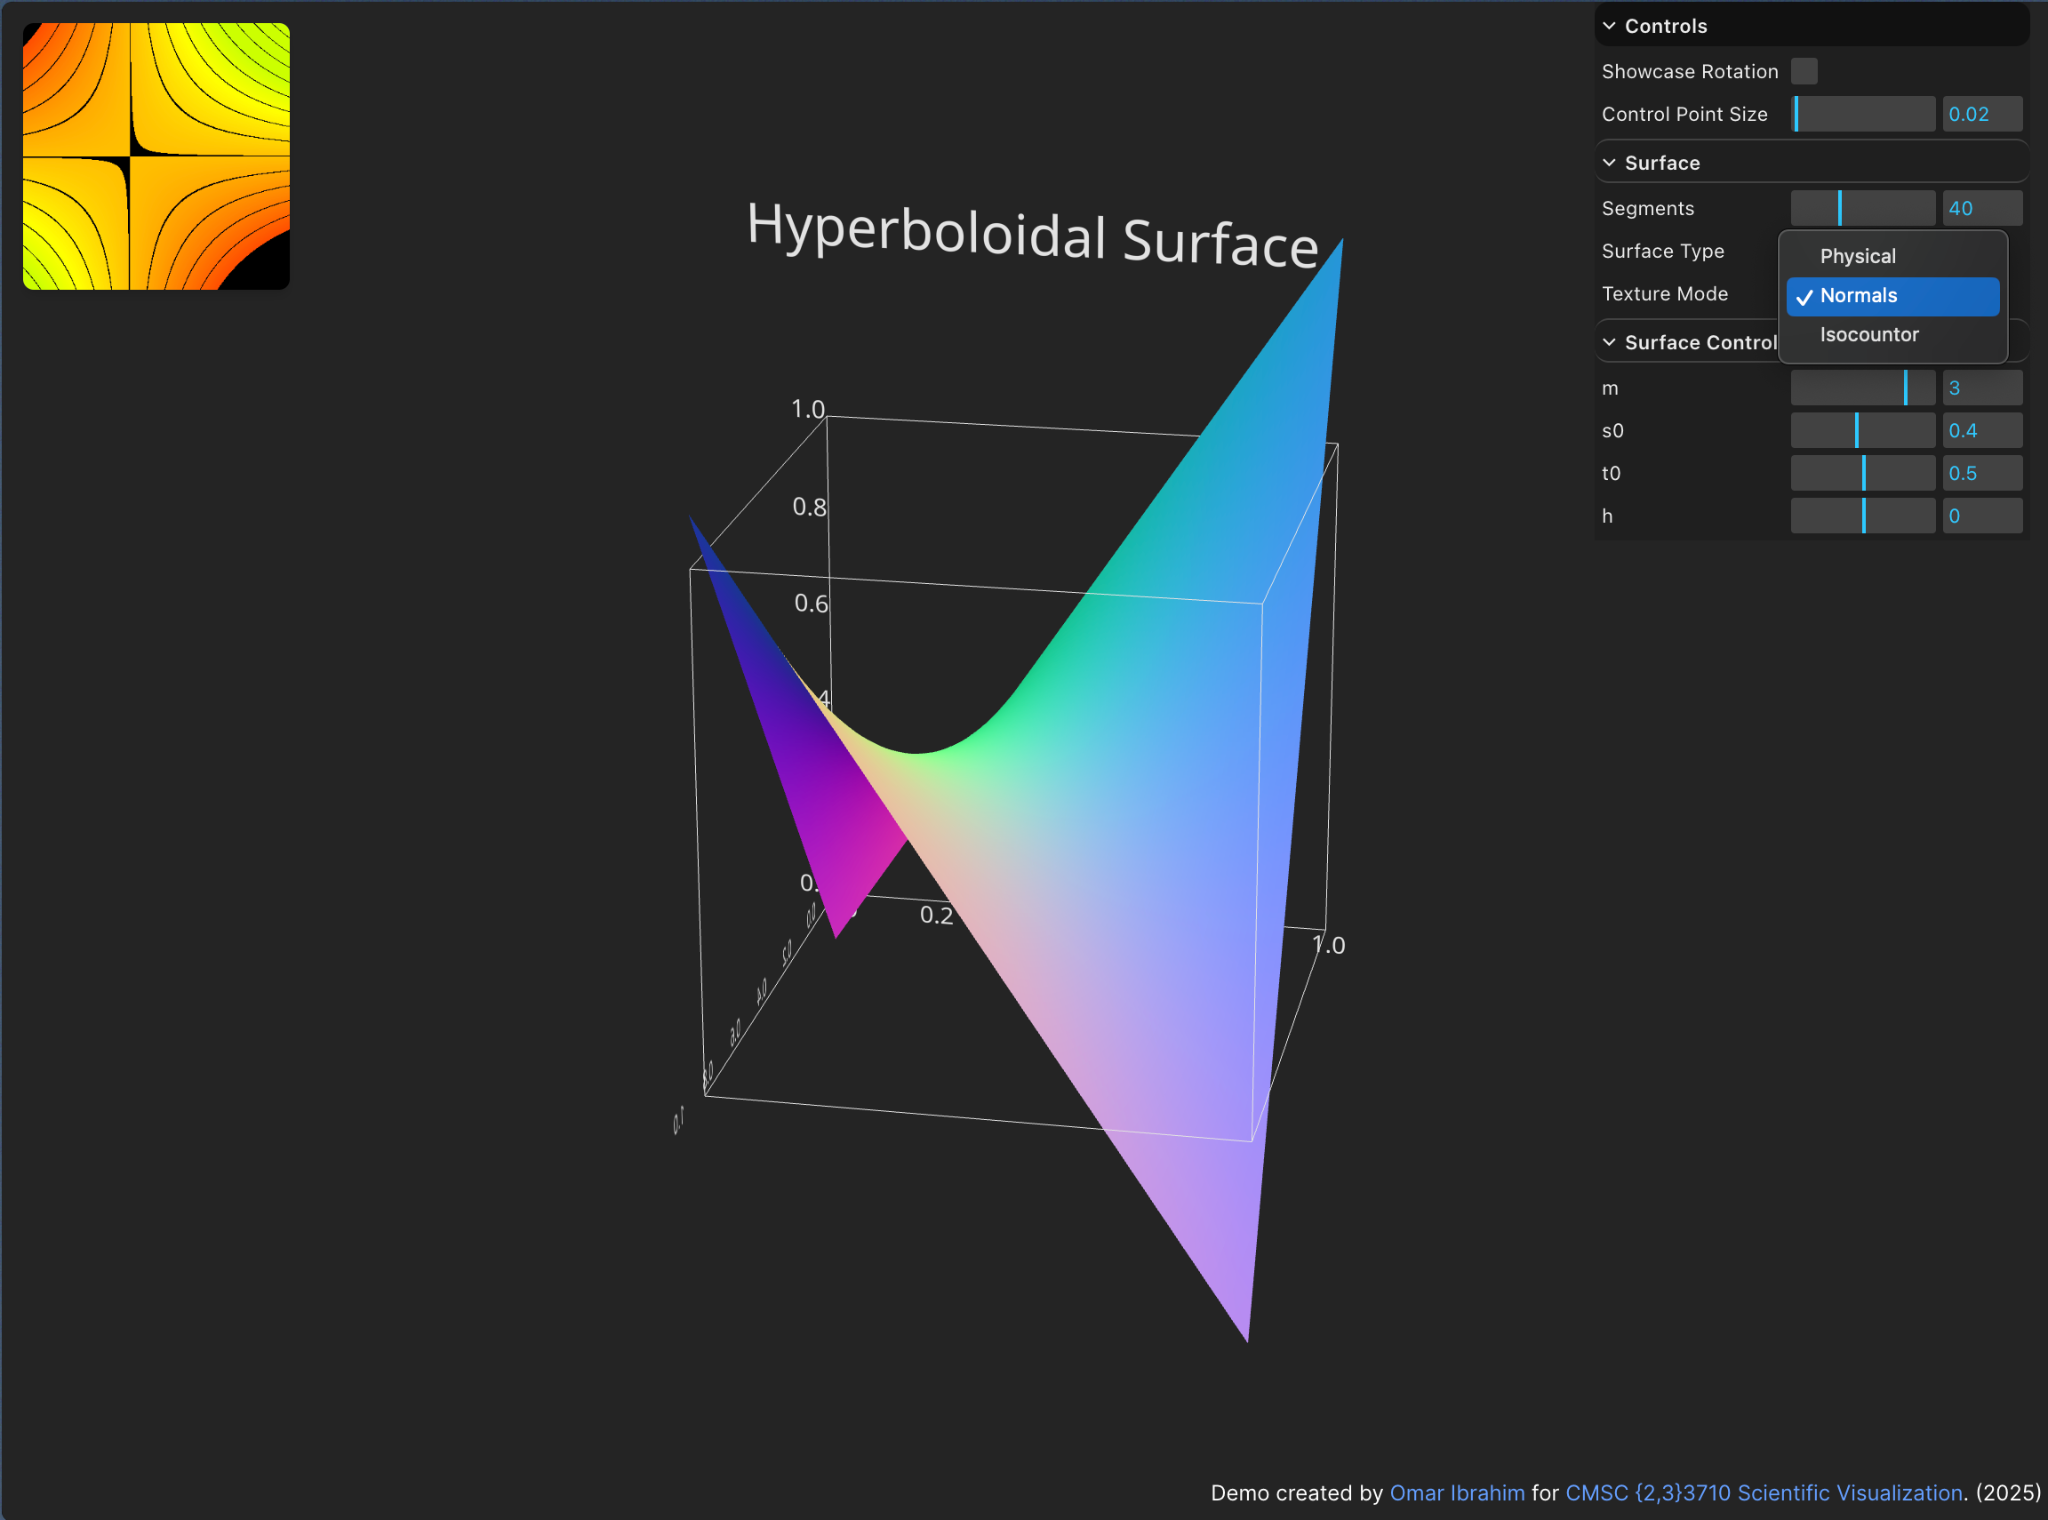Screen dimensions: 2048x1520
Task: Select Physical surface type
Action: pyautogui.click(x=1857, y=256)
